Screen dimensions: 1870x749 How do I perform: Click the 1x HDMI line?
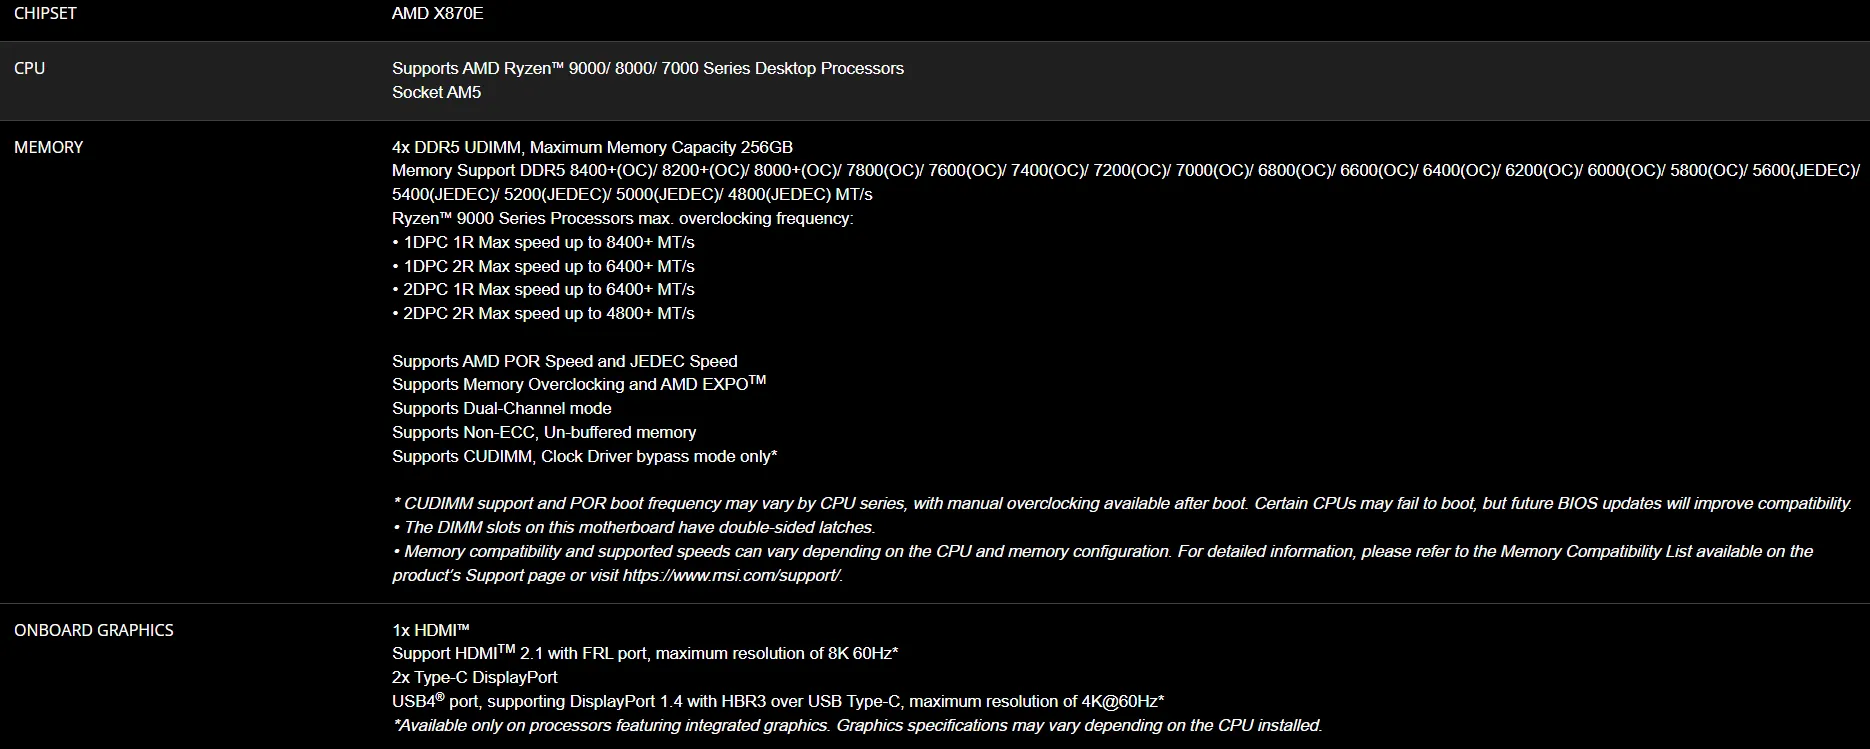tap(431, 630)
